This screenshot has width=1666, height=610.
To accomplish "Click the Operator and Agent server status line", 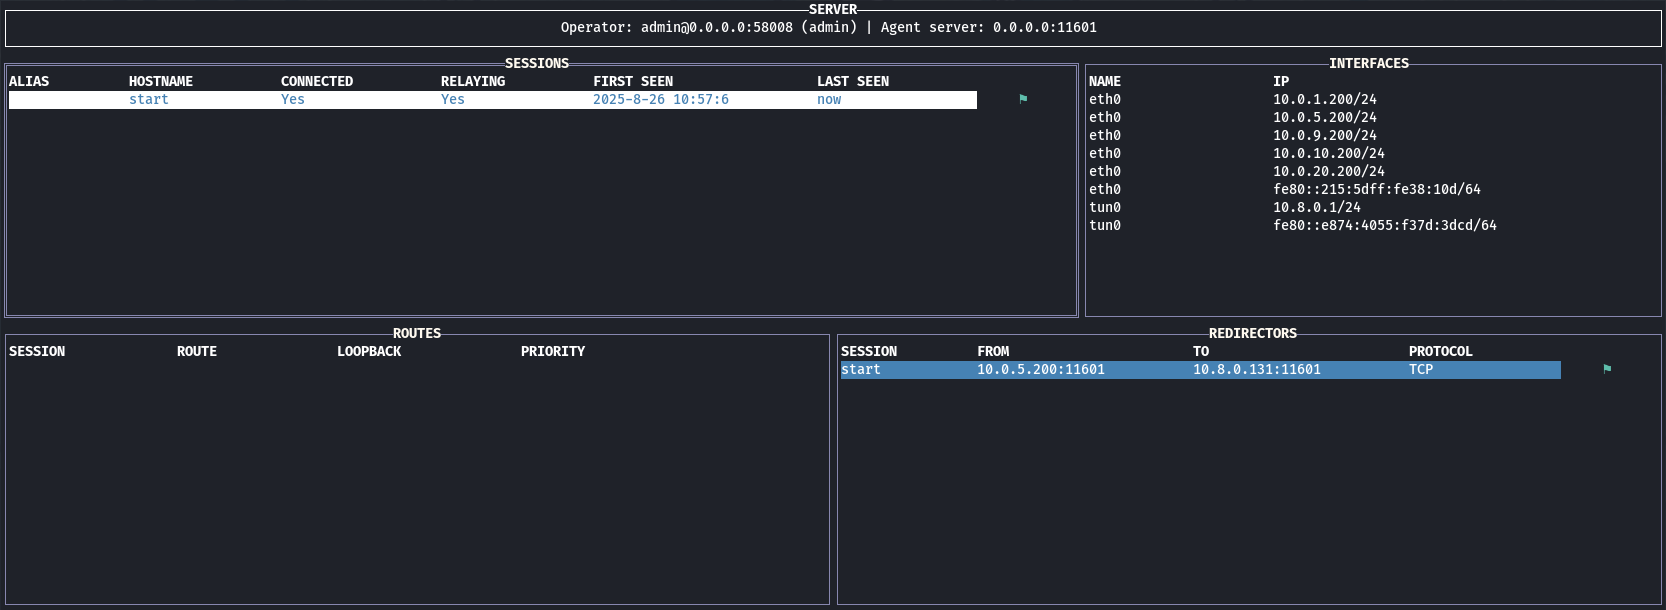I will [829, 28].
